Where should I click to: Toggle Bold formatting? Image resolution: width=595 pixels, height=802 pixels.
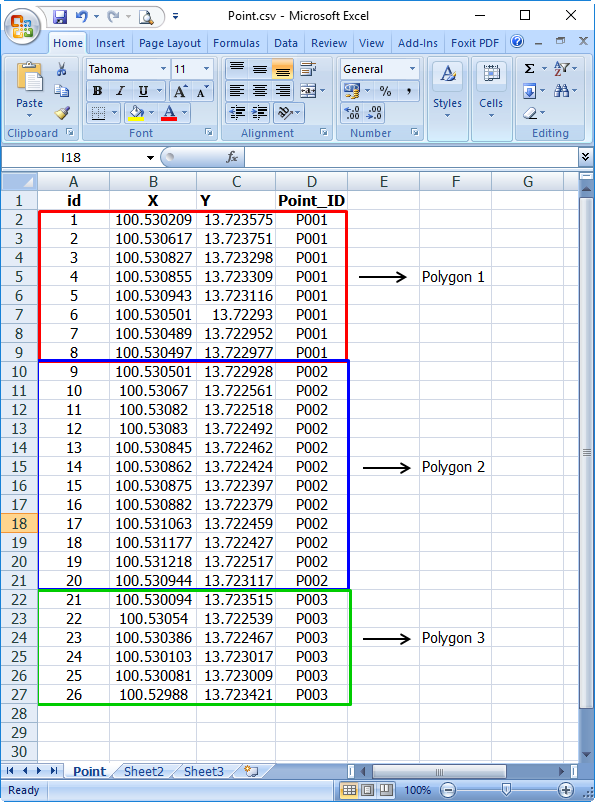tap(97, 91)
